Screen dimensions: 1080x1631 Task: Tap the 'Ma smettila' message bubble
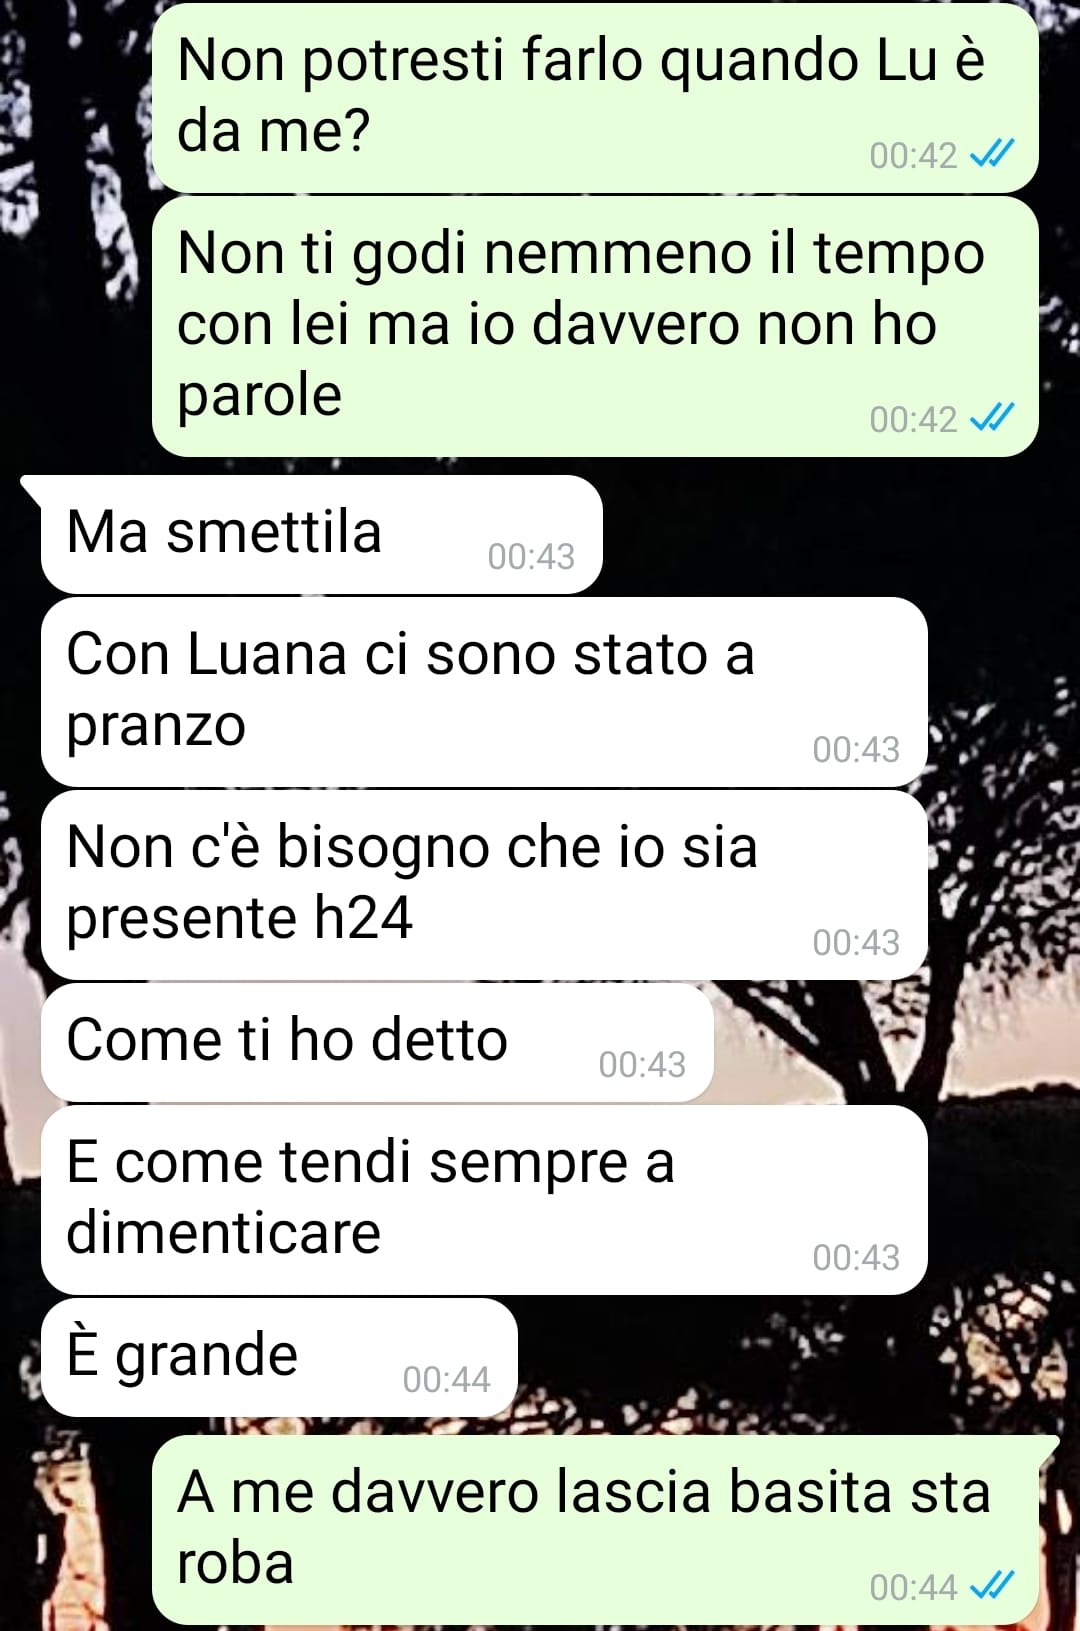[321, 534]
